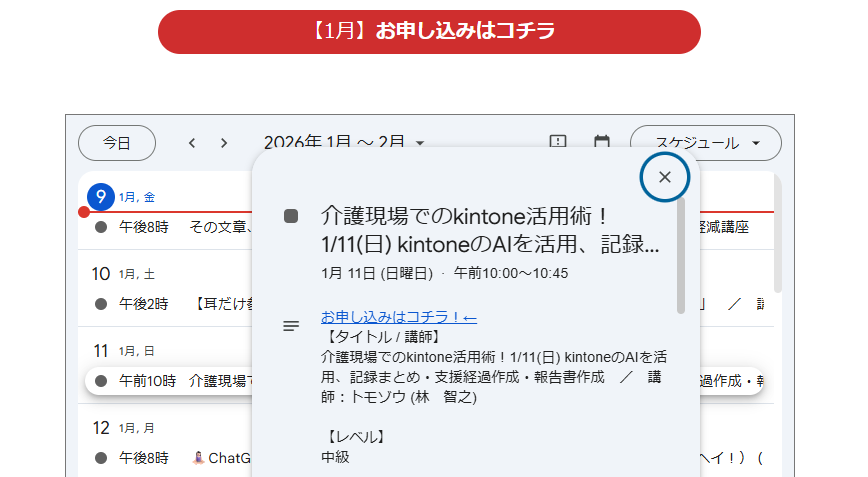Click the 12 1月, 月 date heading
This screenshot has width=868, height=477.
123,428
